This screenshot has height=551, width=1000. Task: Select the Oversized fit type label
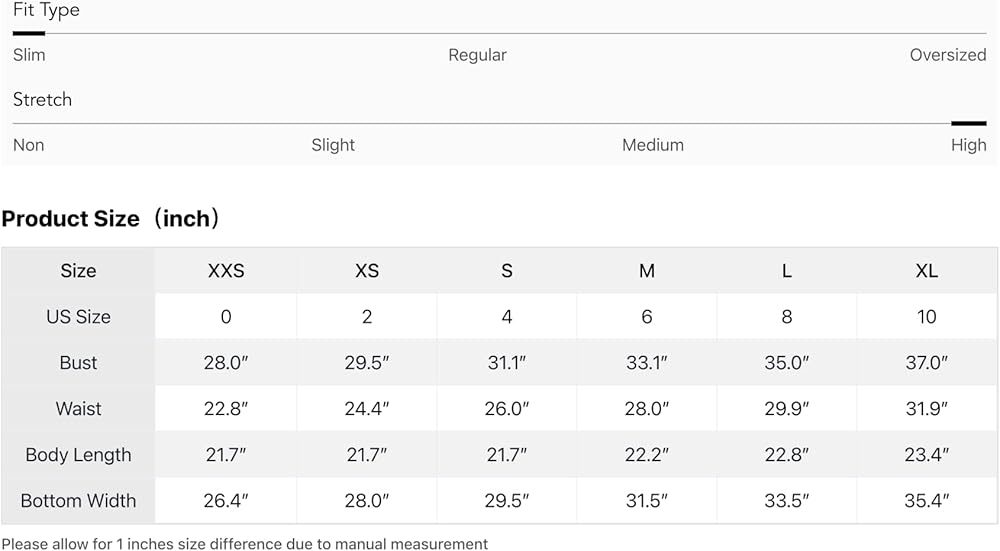click(x=948, y=55)
